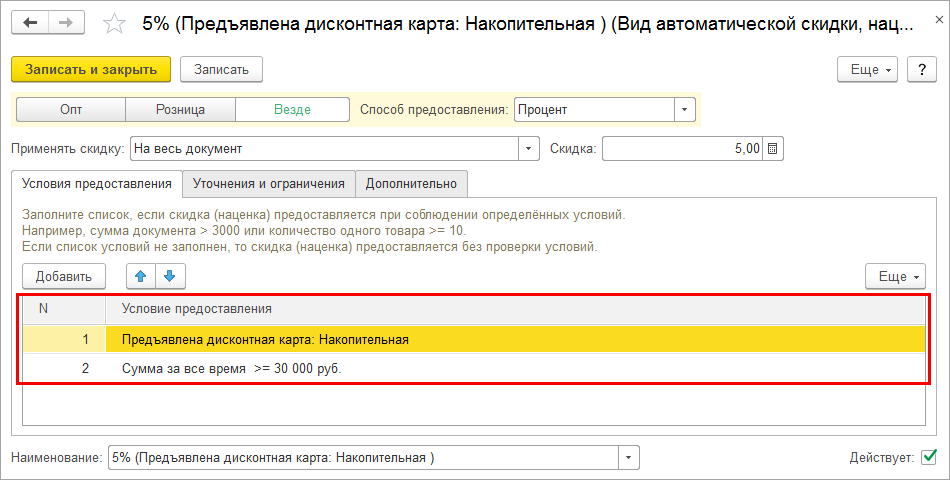Select the Розница toggle option
Screen dimensions: 950x480
pos(181,110)
